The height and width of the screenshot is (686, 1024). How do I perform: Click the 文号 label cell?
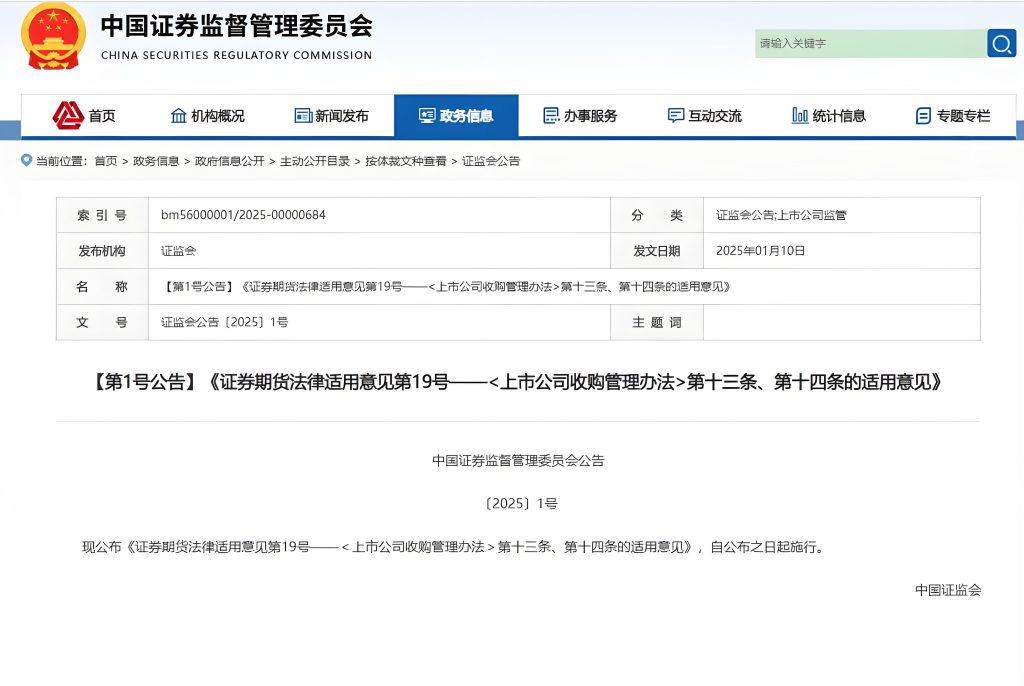tap(103, 323)
